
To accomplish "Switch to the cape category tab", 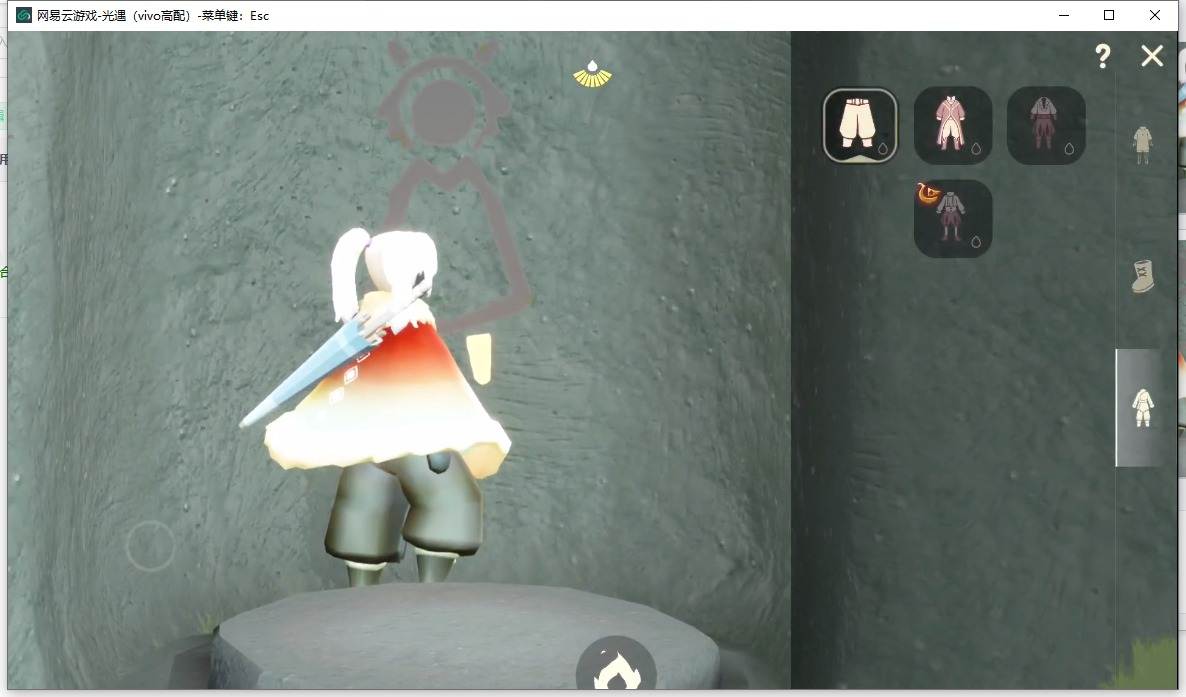I will [x=1142, y=145].
